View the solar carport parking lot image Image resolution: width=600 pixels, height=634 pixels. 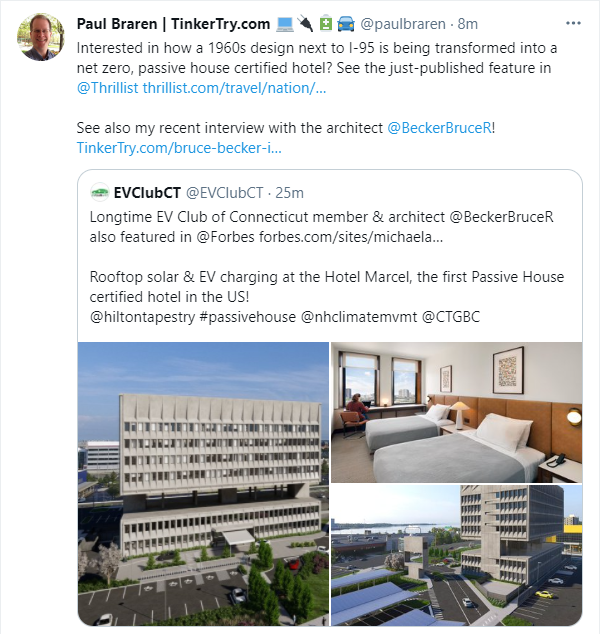456,556
